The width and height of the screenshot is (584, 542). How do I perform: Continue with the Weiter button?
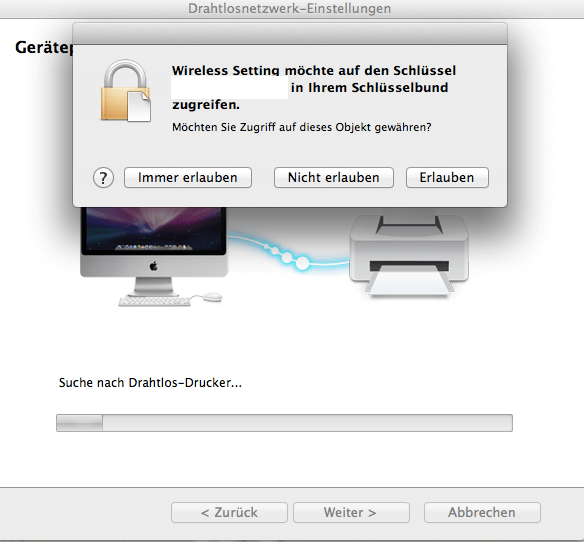351,512
